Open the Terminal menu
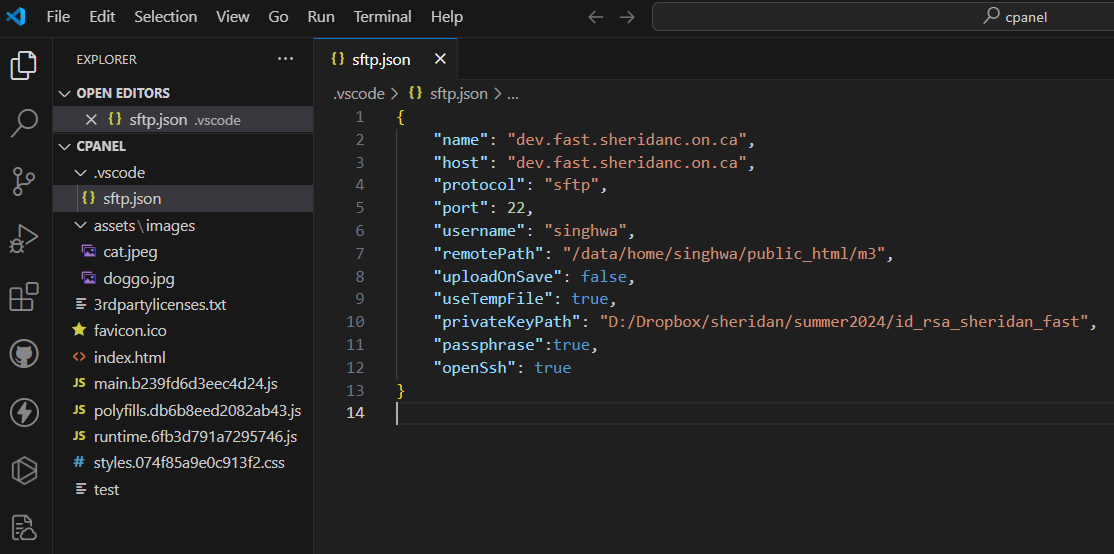Viewport: 1114px width, 554px height. (x=382, y=17)
